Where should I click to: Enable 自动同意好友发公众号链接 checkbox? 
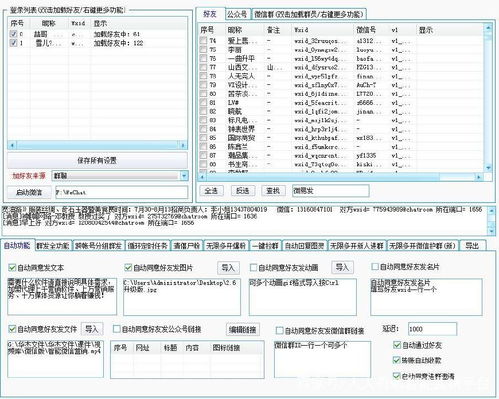point(116,329)
